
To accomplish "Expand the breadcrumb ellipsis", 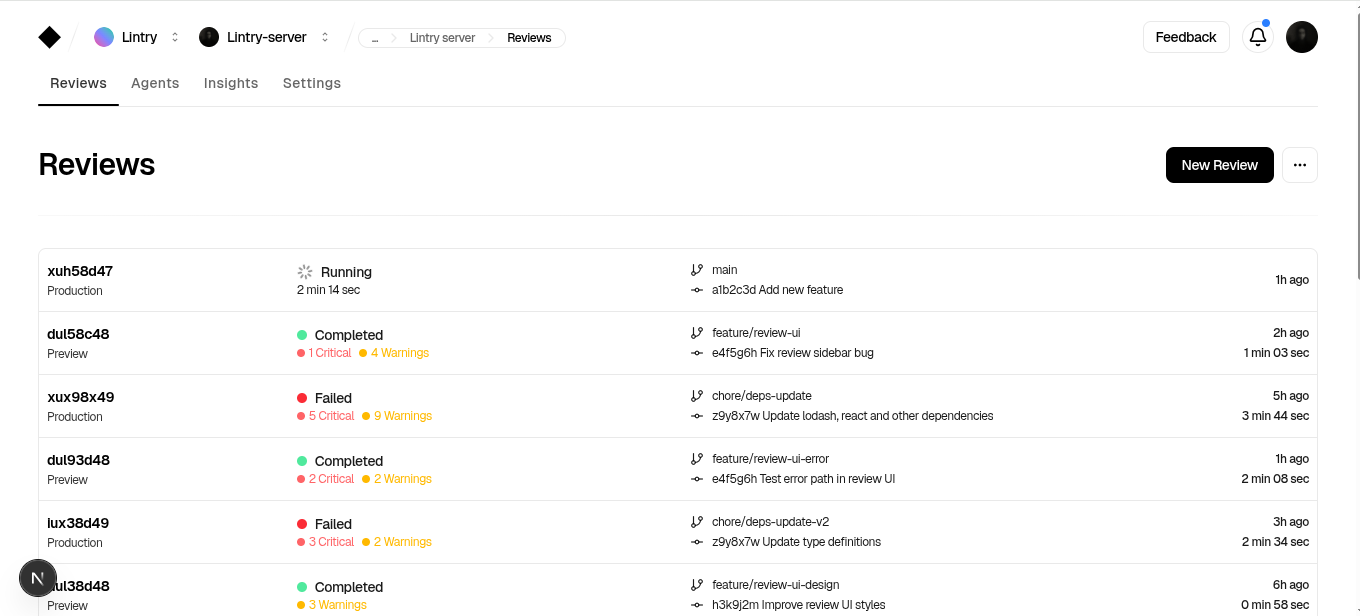I will pyautogui.click(x=375, y=38).
